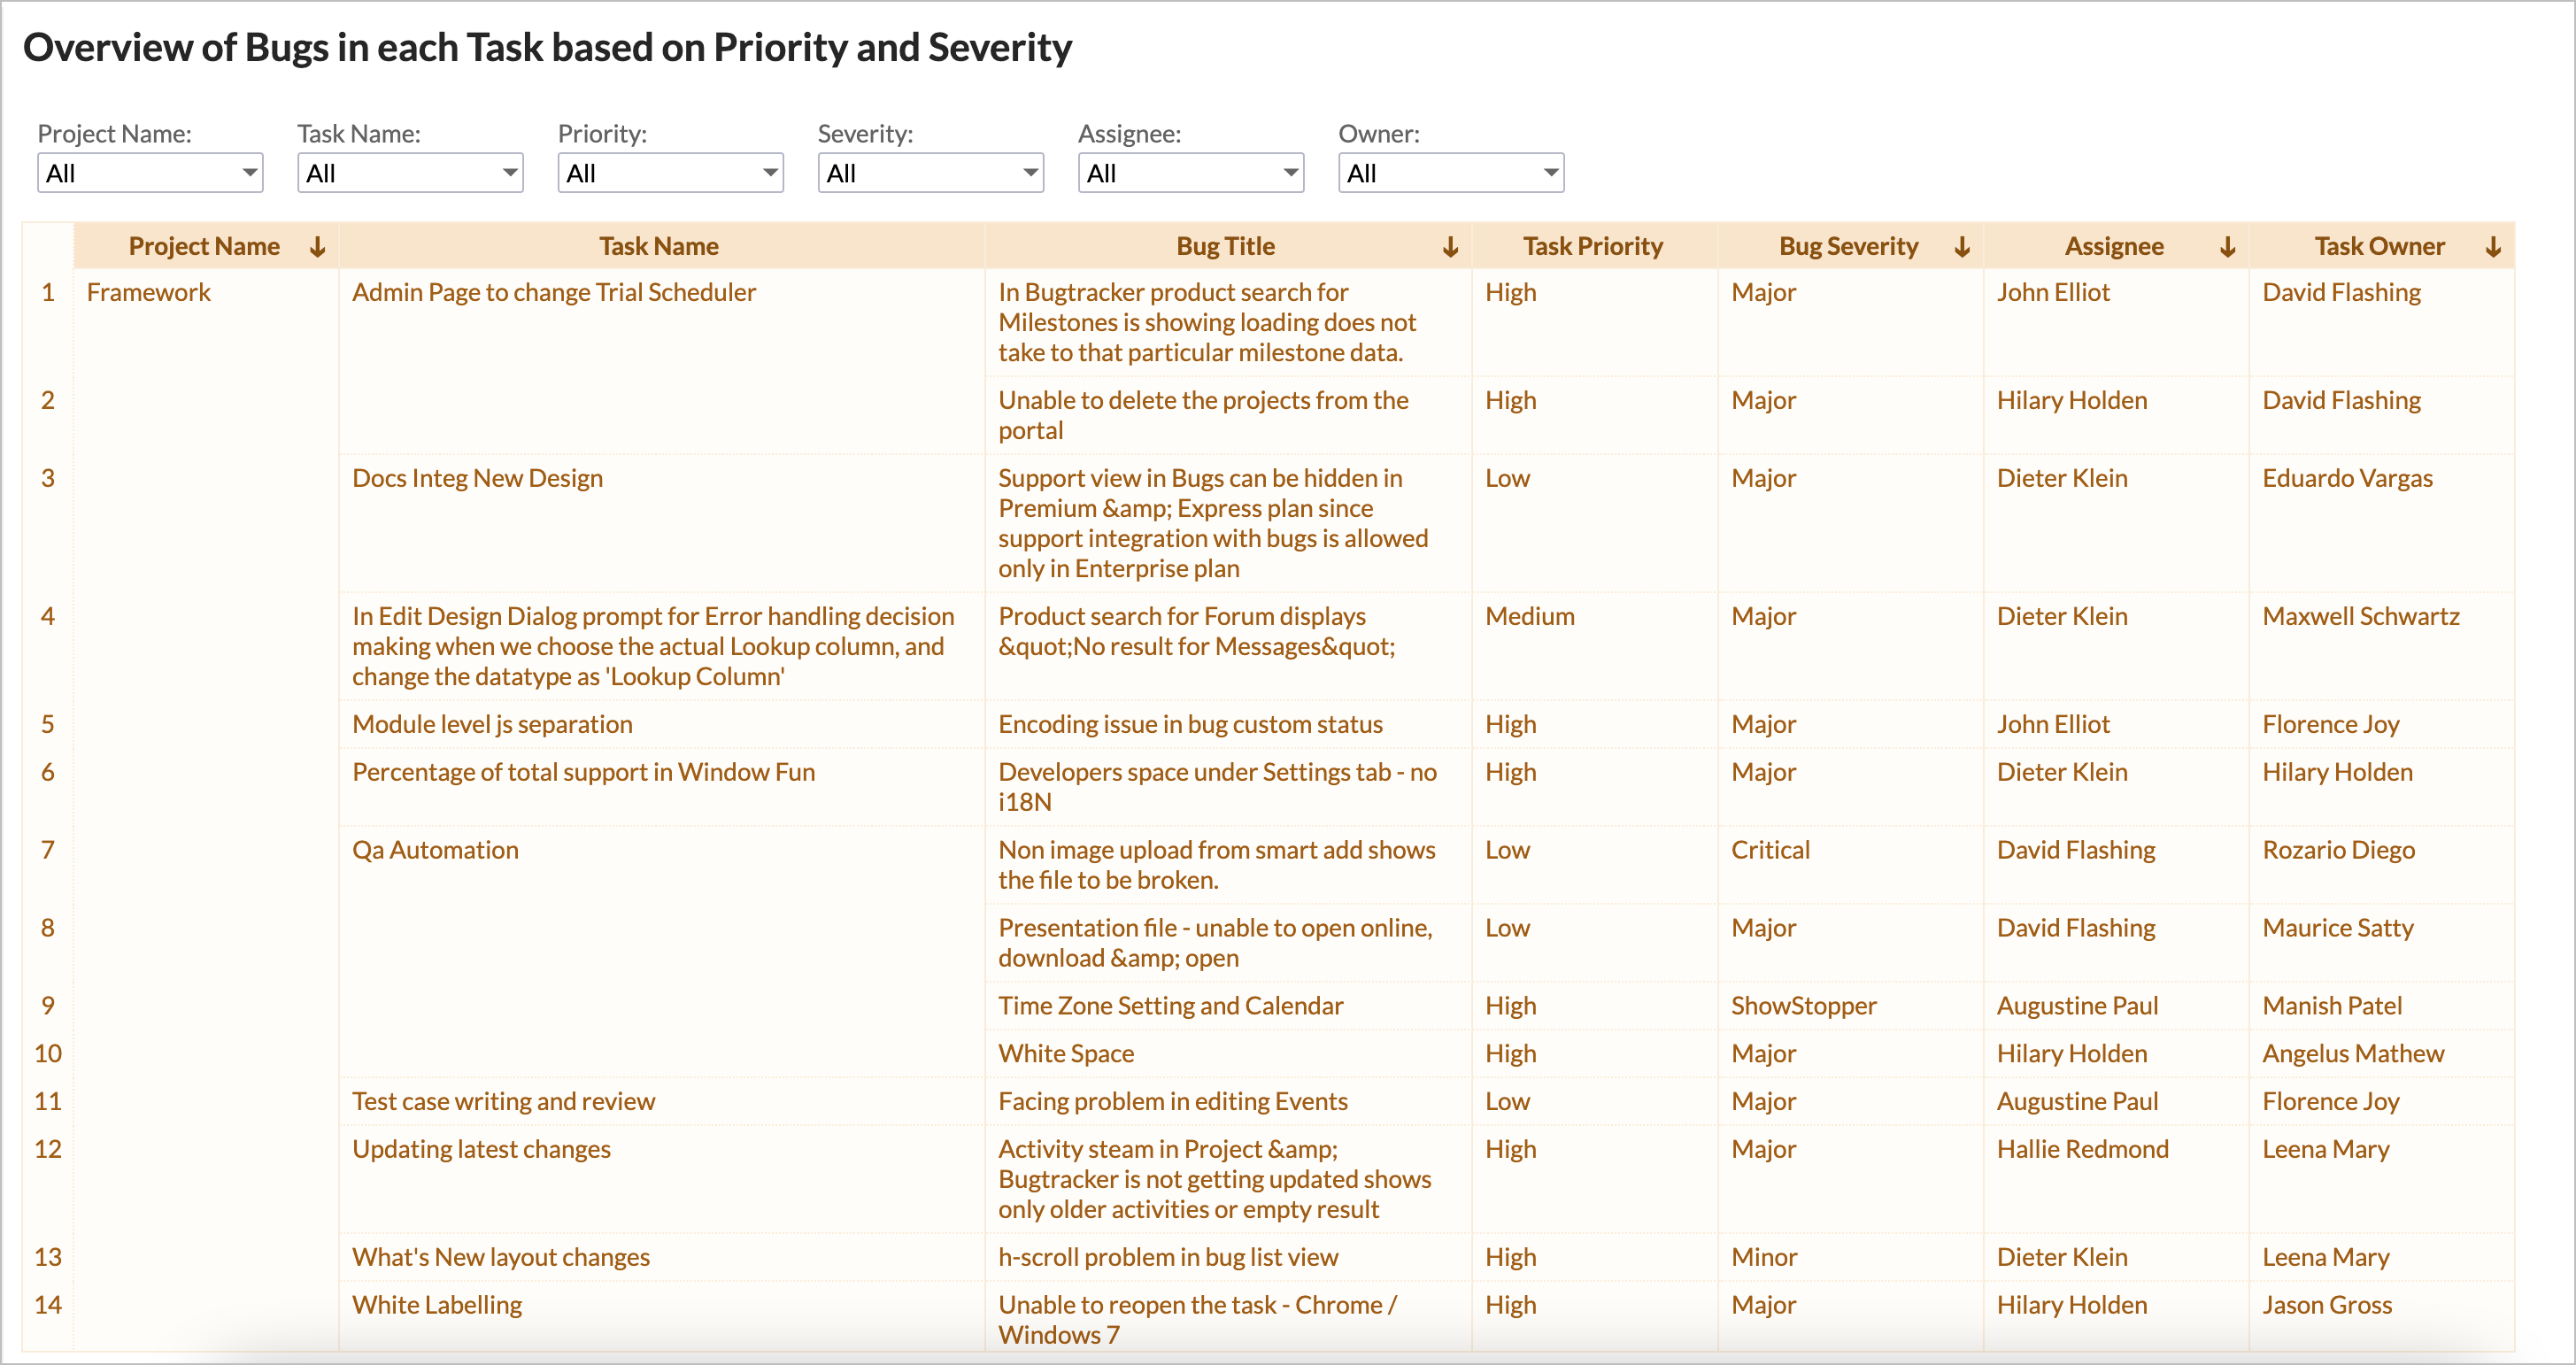Click the Bug Severity sort arrow
The image size is (2576, 1365).
(1962, 246)
